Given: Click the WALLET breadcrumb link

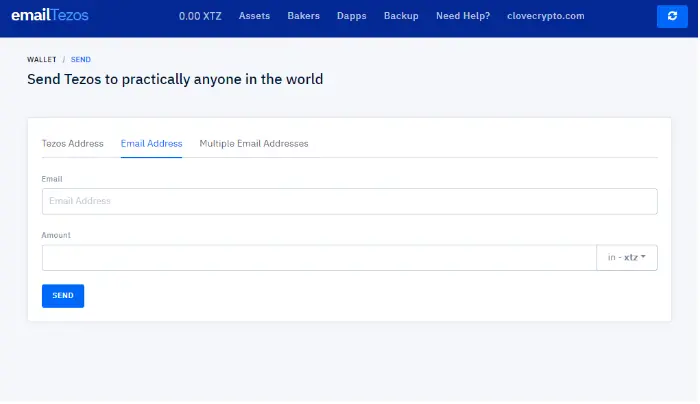Looking at the screenshot, I should coord(42,59).
